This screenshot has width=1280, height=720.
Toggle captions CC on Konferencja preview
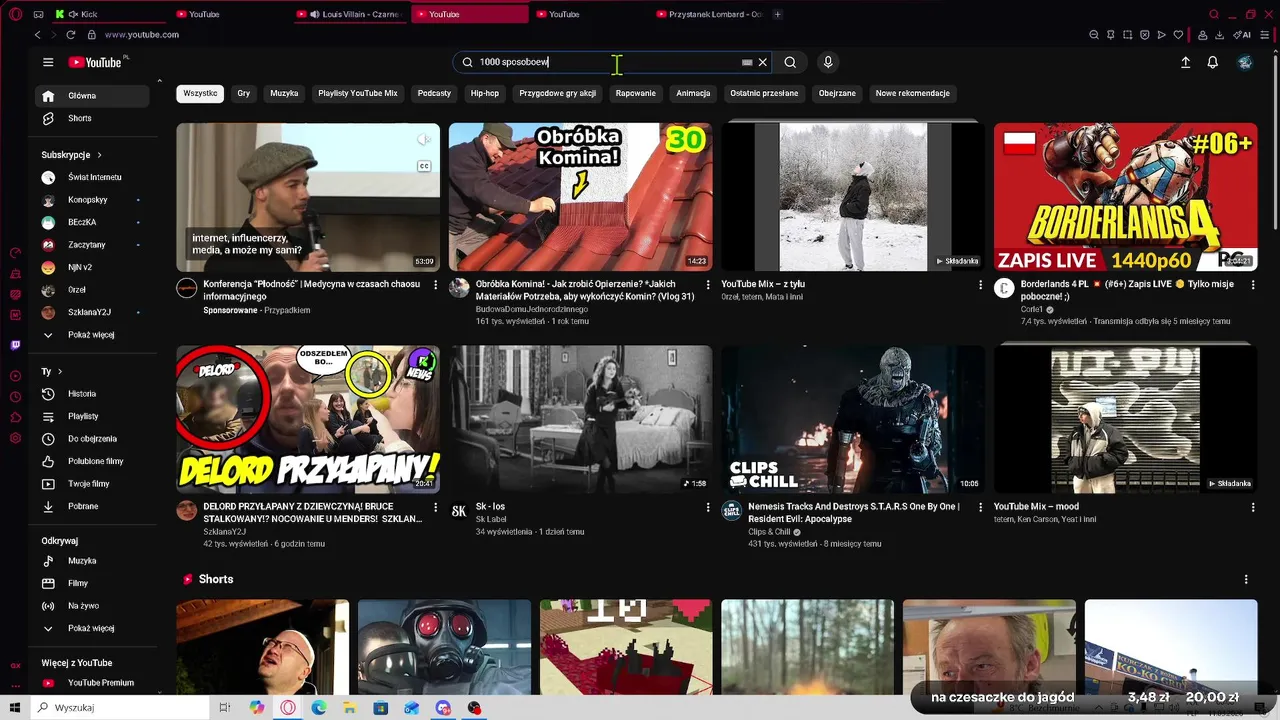(x=424, y=166)
